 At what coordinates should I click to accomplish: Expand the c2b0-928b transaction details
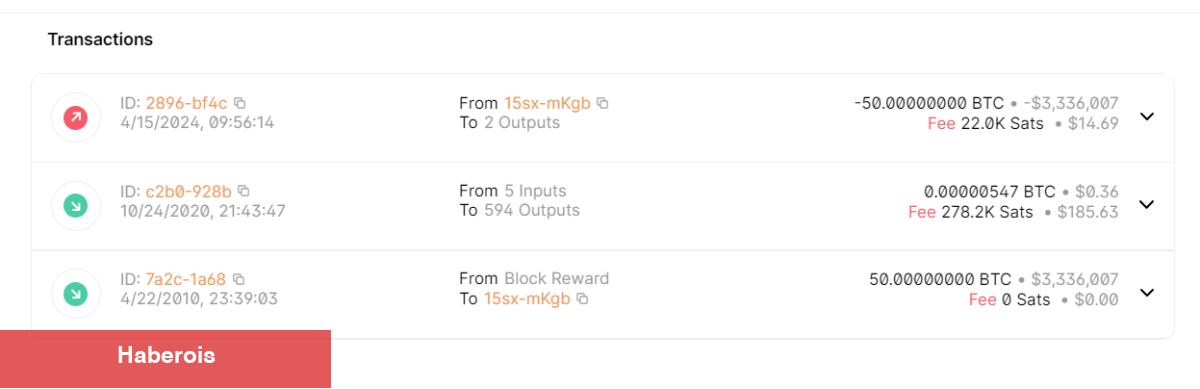[x=1147, y=204]
